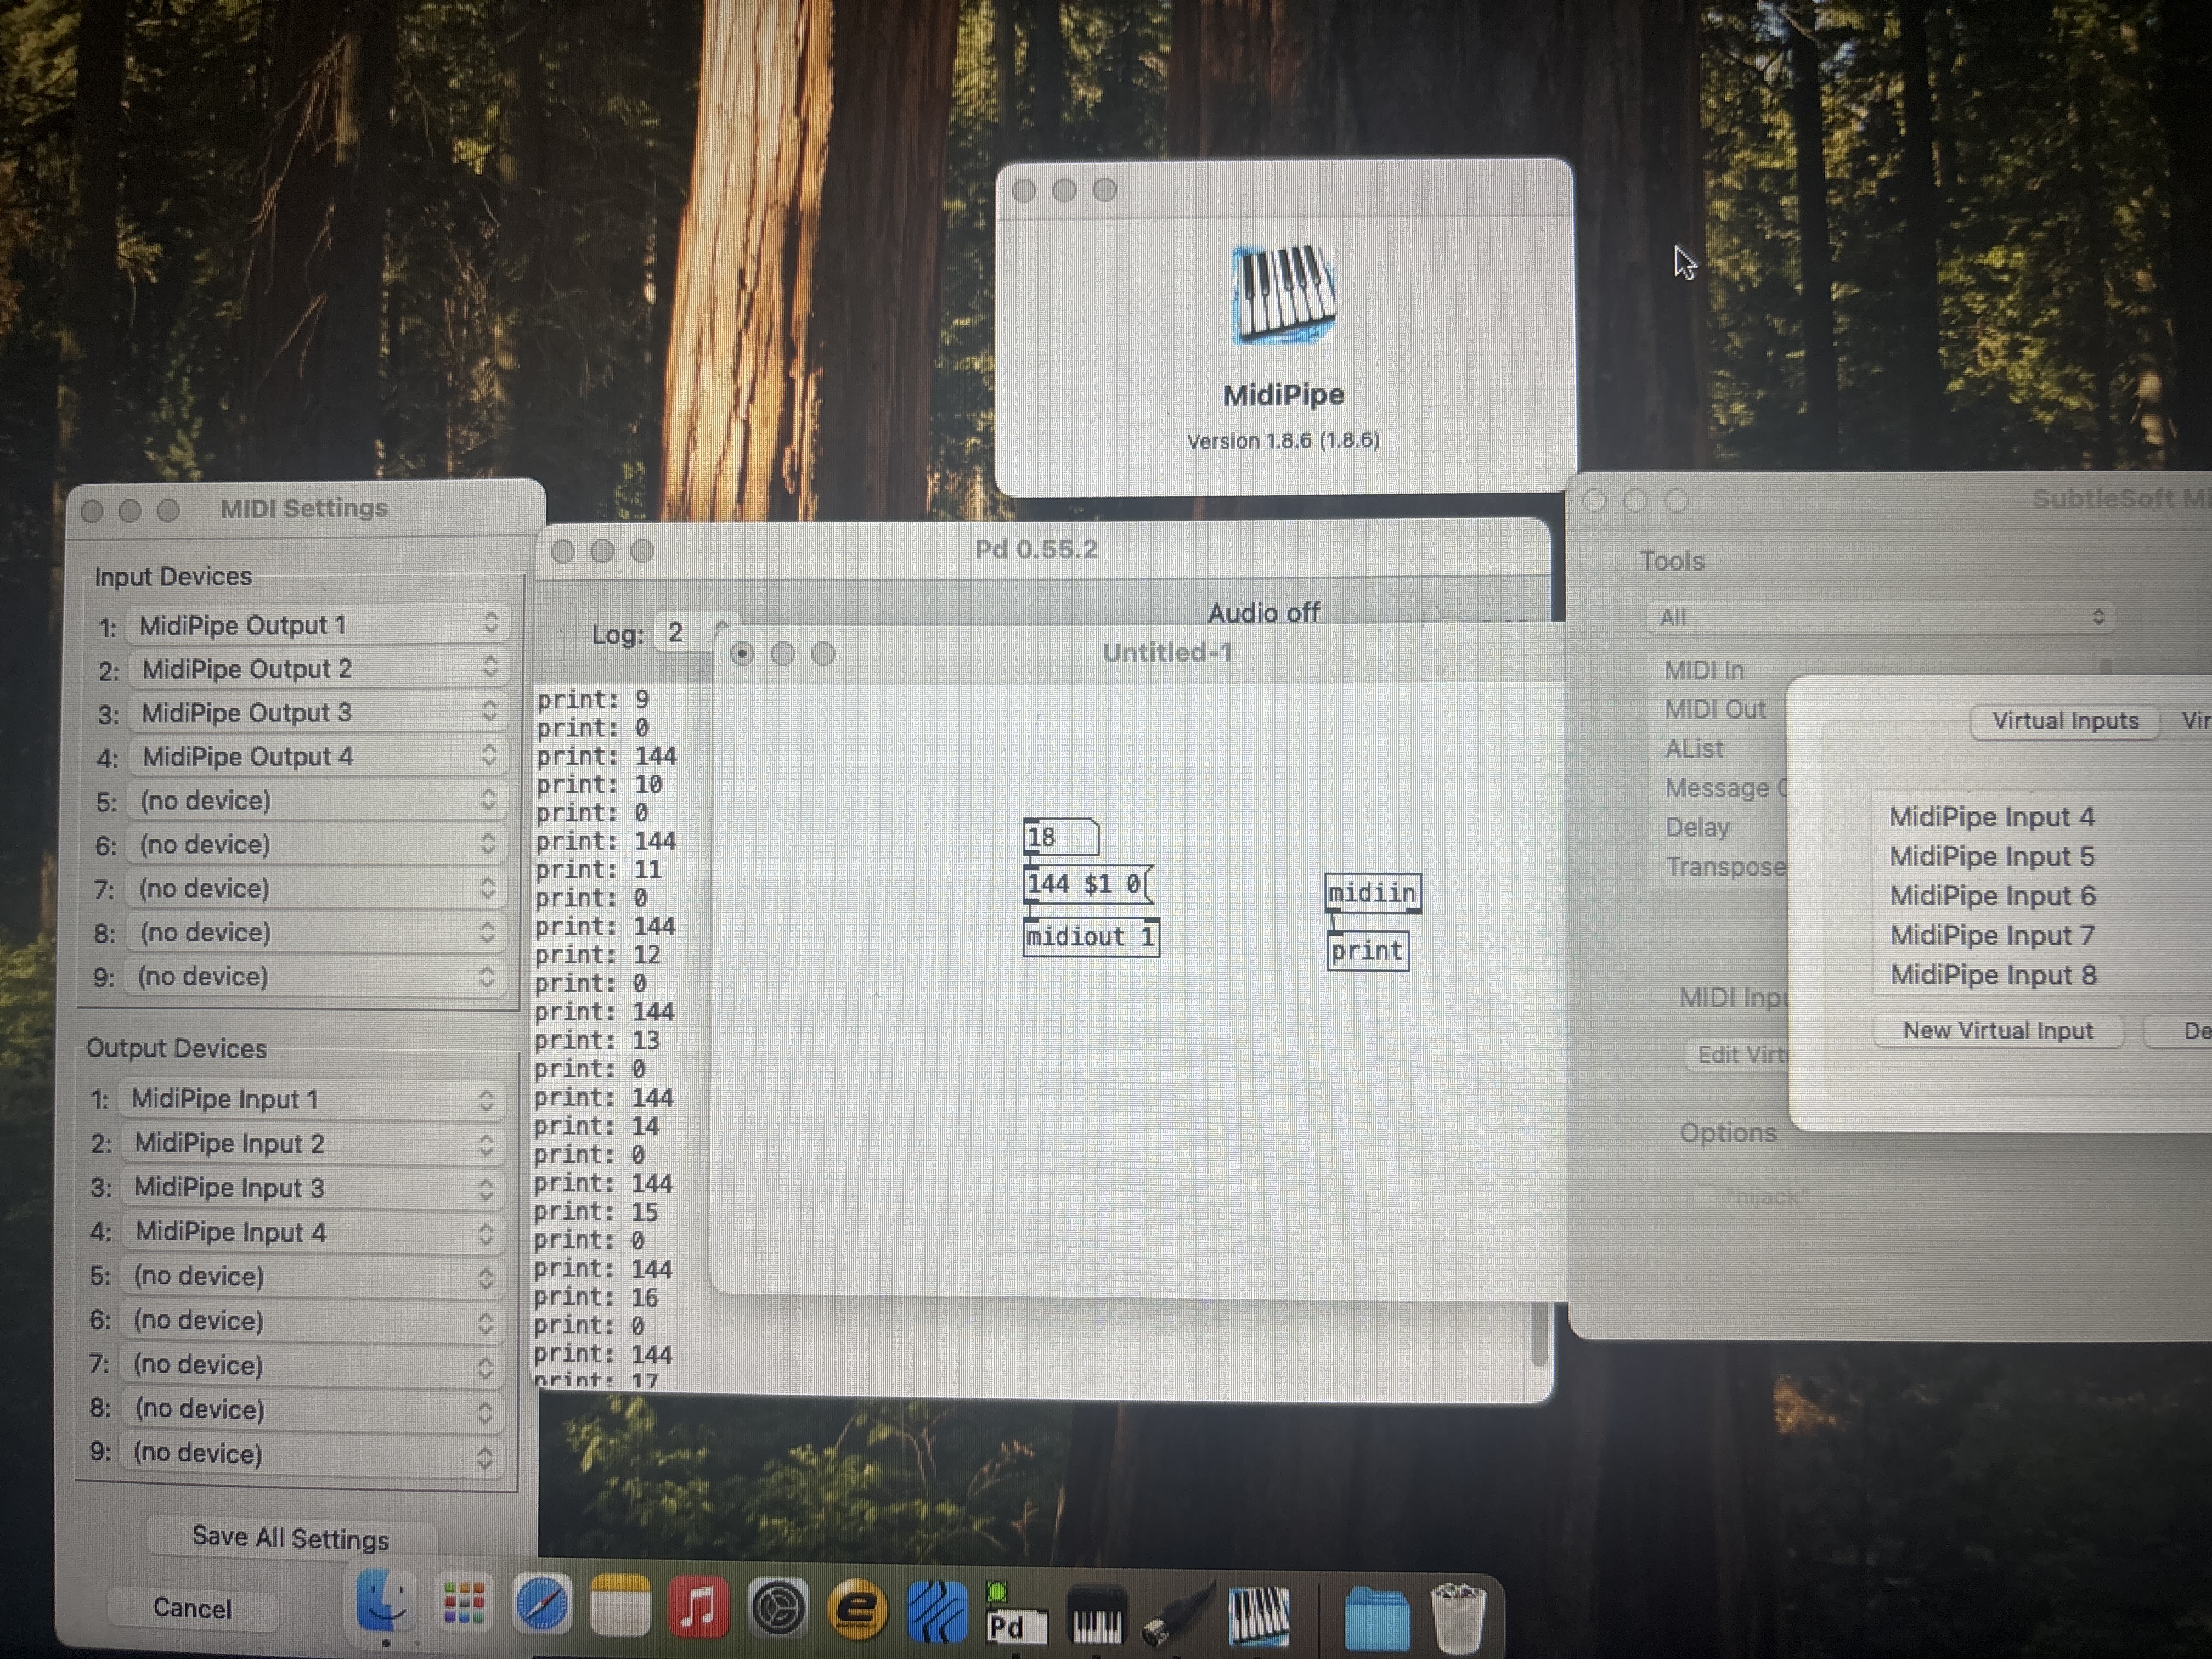Click 'Audio off' label in Pd window
This screenshot has height=1659, width=2212.
(1263, 612)
